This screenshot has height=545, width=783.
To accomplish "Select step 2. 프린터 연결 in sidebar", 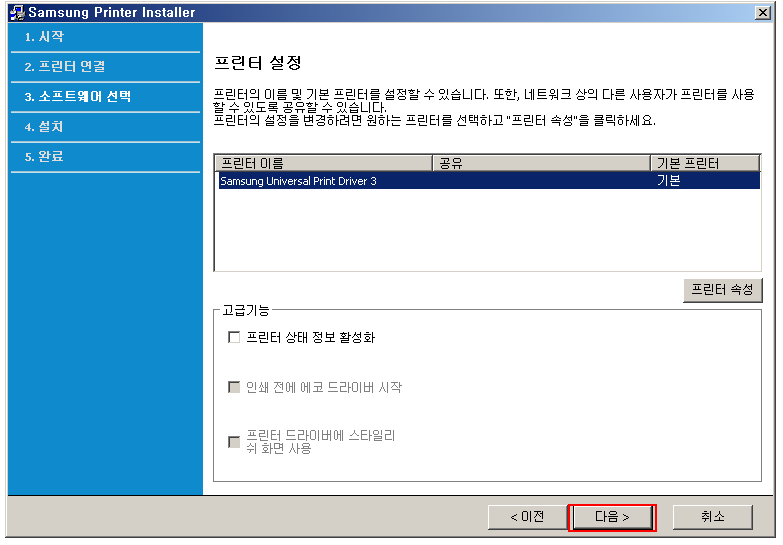I will point(65,66).
